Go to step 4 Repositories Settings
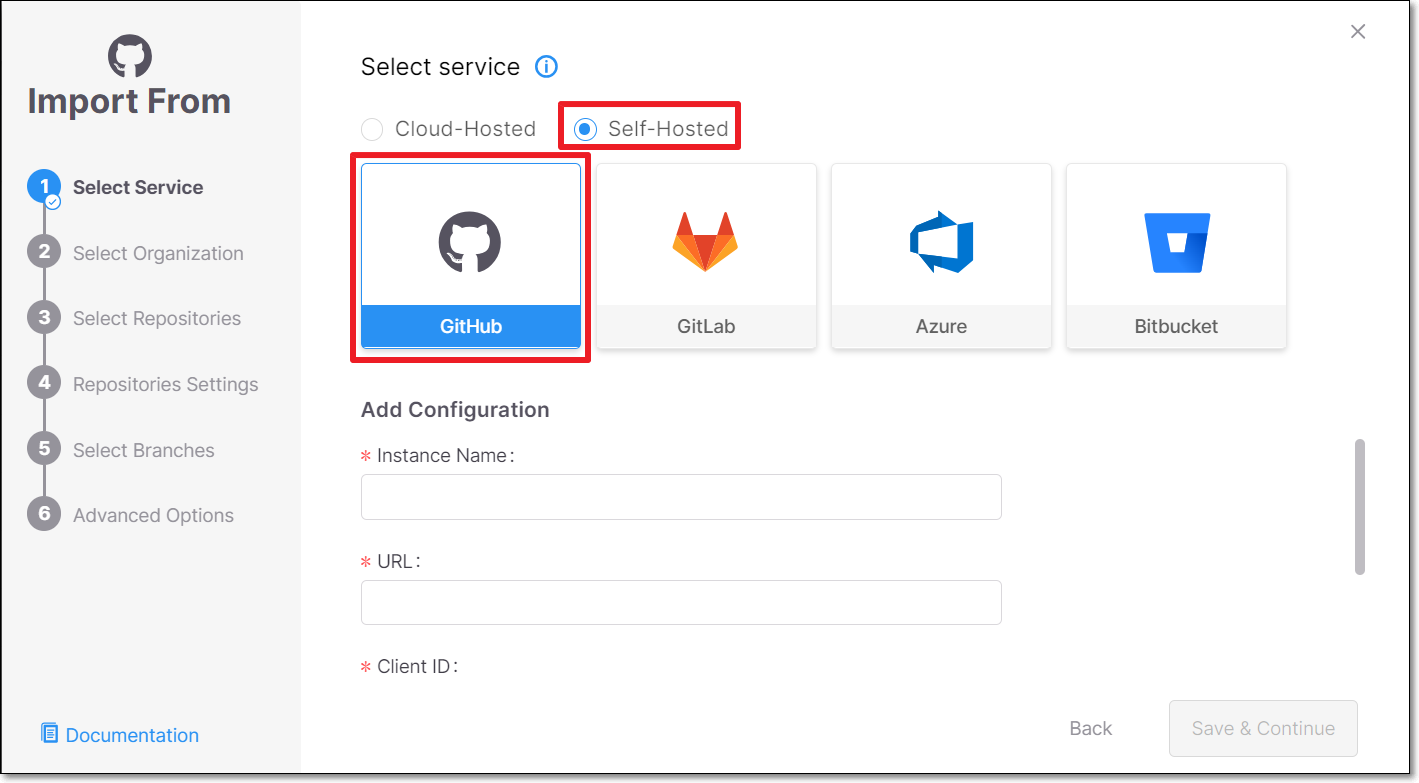This screenshot has width=1419, height=783. (143, 384)
